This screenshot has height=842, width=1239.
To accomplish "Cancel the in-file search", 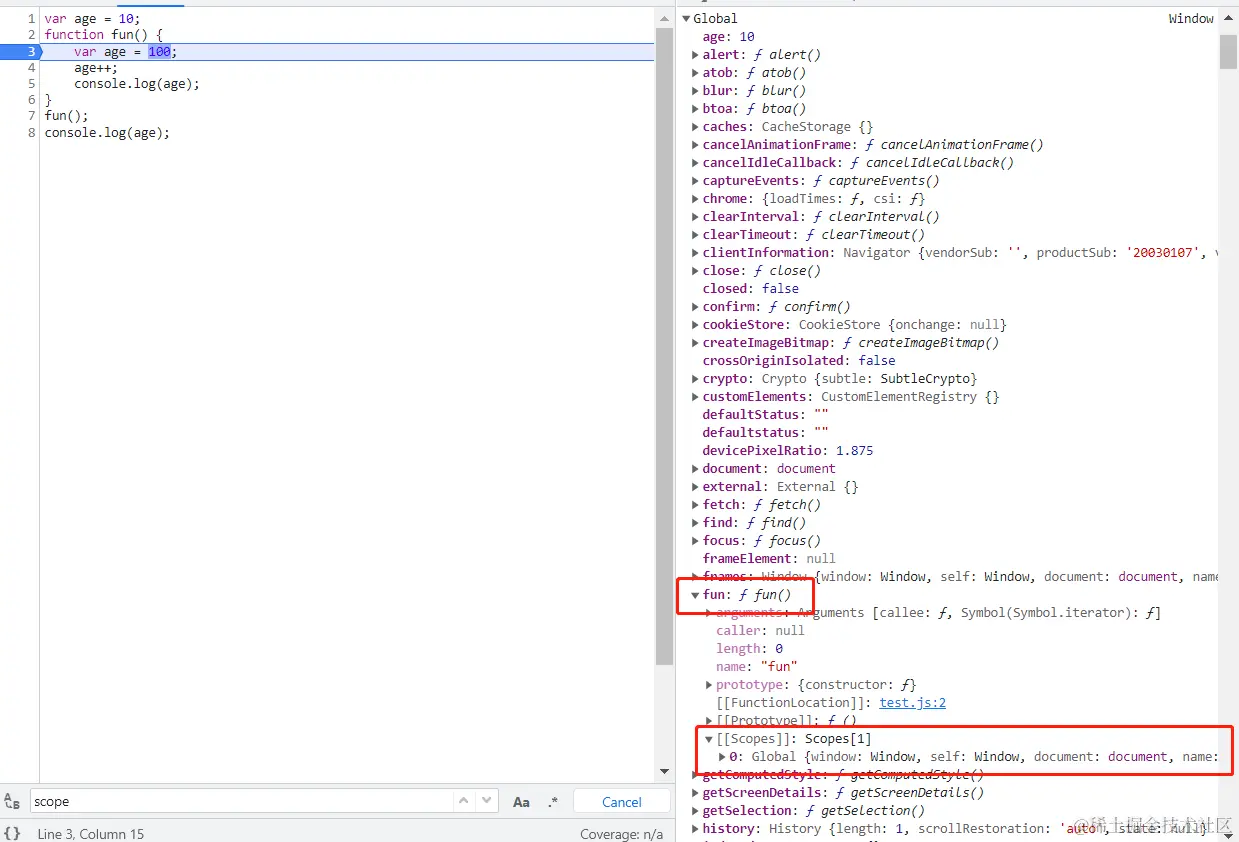I will (622, 802).
